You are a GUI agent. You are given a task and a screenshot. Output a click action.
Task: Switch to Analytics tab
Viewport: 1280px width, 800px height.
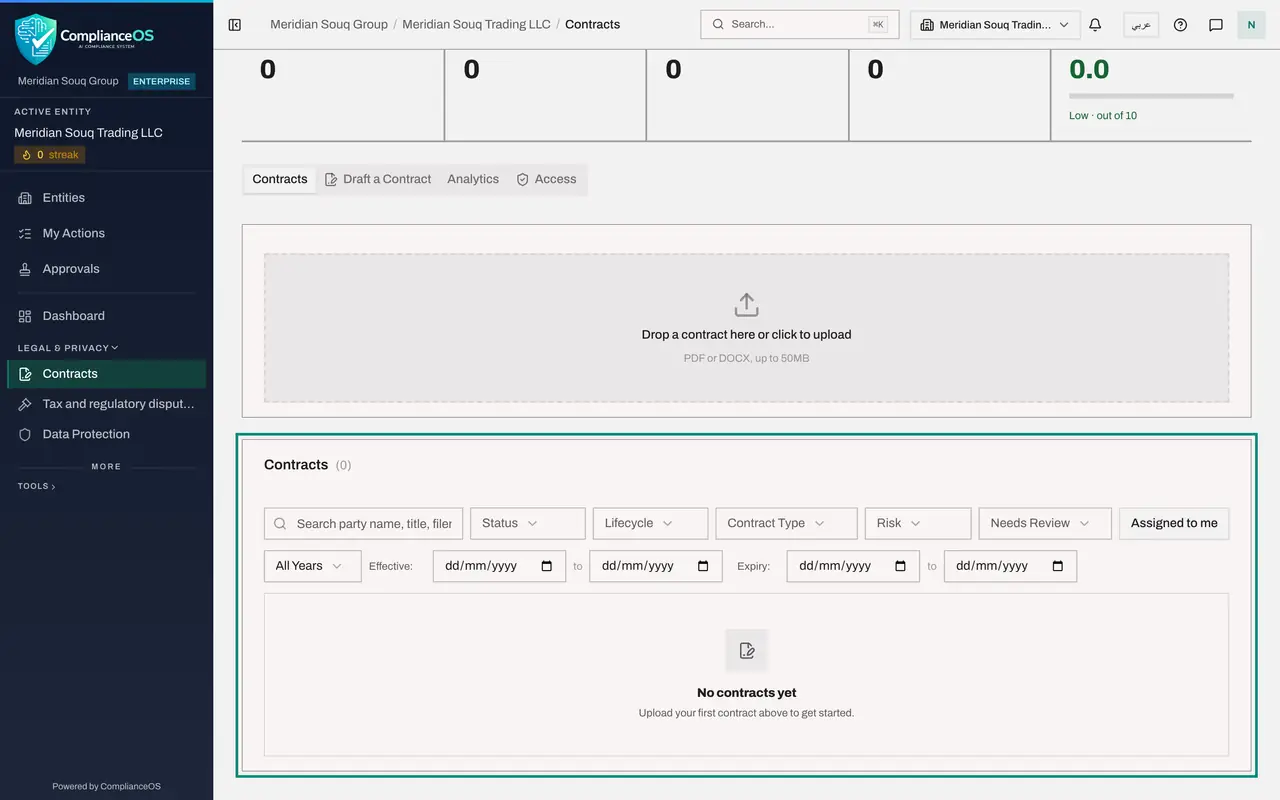pos(473,179)
